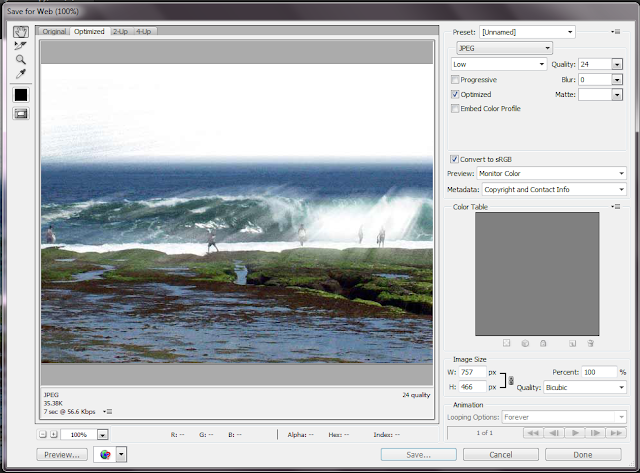Viewport: 640px width, 473px height.
Task: Click the empty gray Color Table area
Action: [x=537, y=274]
